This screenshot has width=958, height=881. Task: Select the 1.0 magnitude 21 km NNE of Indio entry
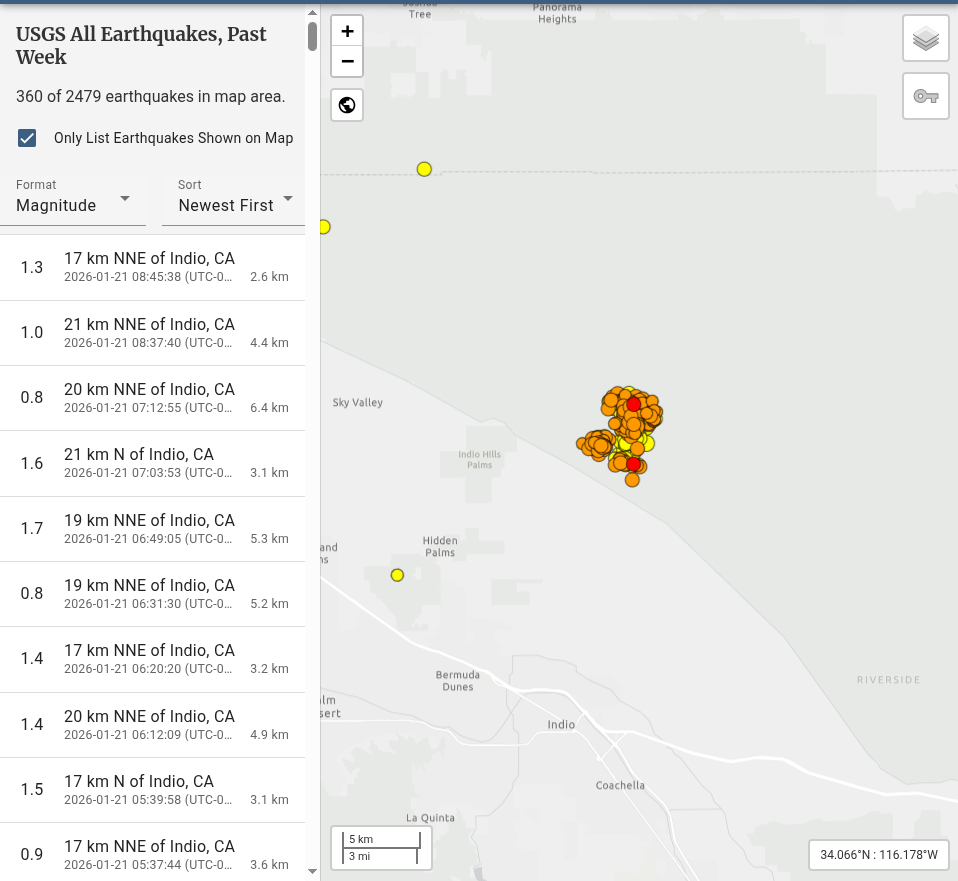(x=152, y=332)
